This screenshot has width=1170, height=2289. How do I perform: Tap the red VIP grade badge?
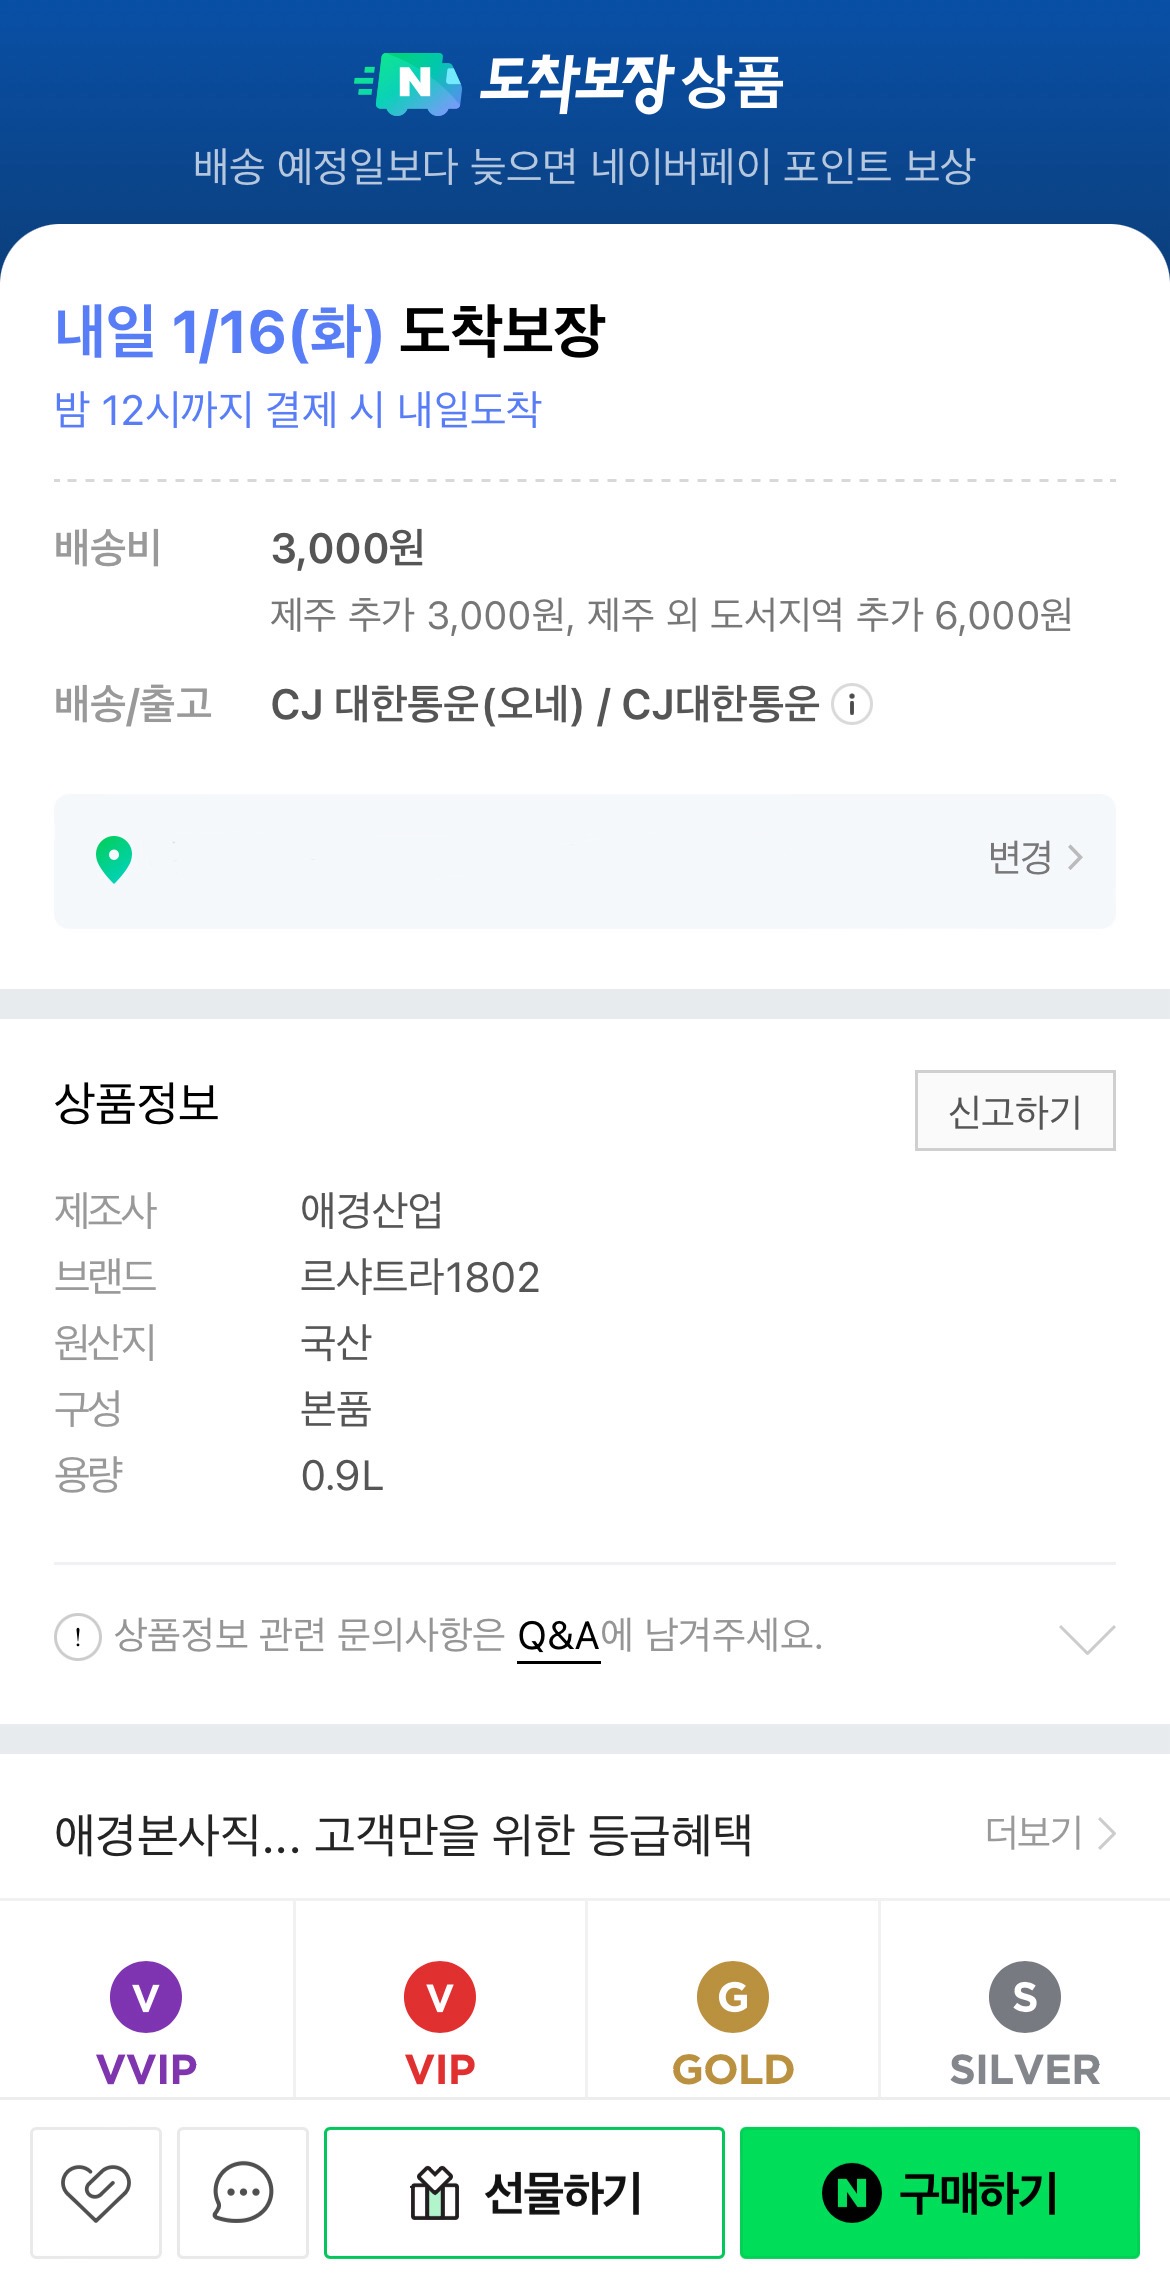click(x=440, y=1997)
